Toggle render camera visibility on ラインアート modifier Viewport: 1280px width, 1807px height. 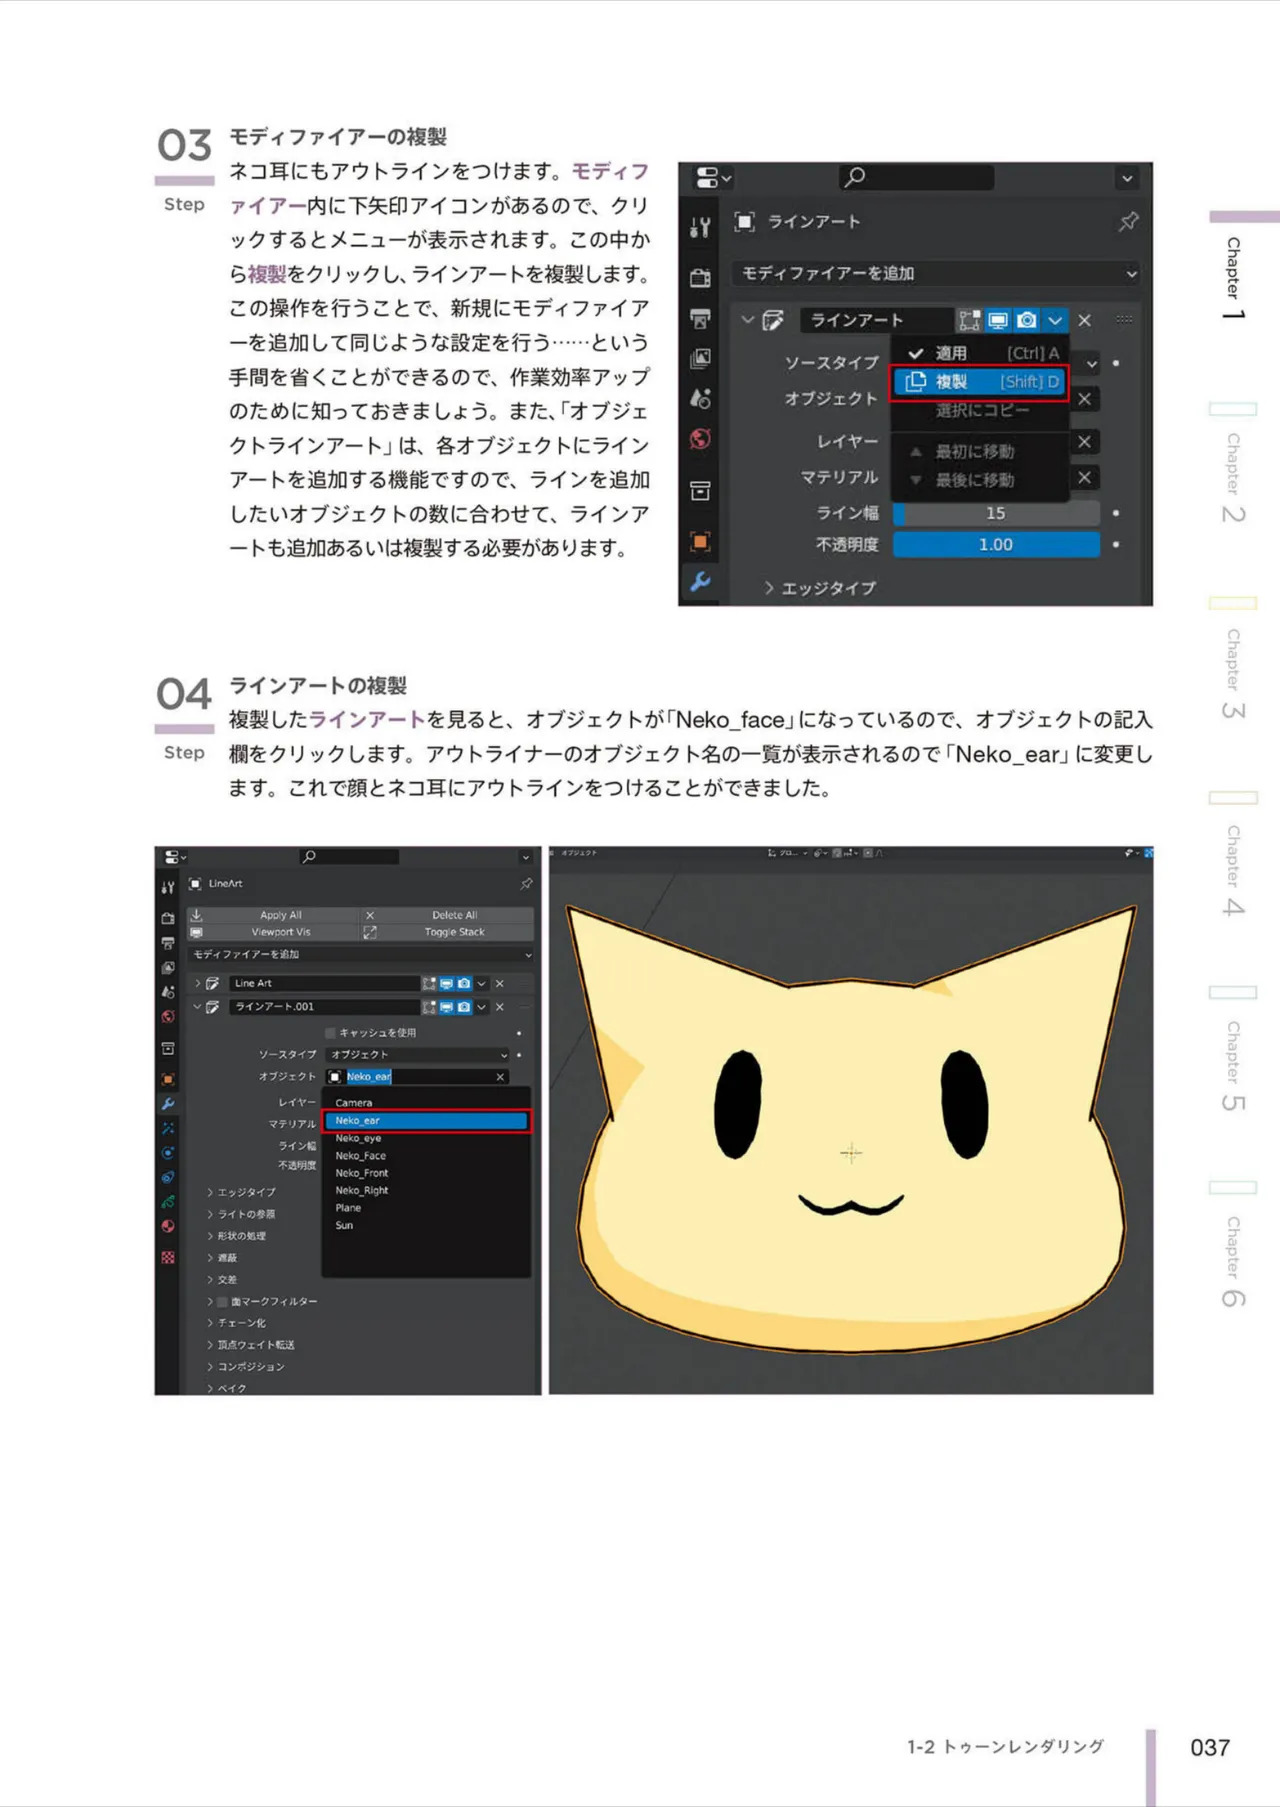tap(1026, 320)
